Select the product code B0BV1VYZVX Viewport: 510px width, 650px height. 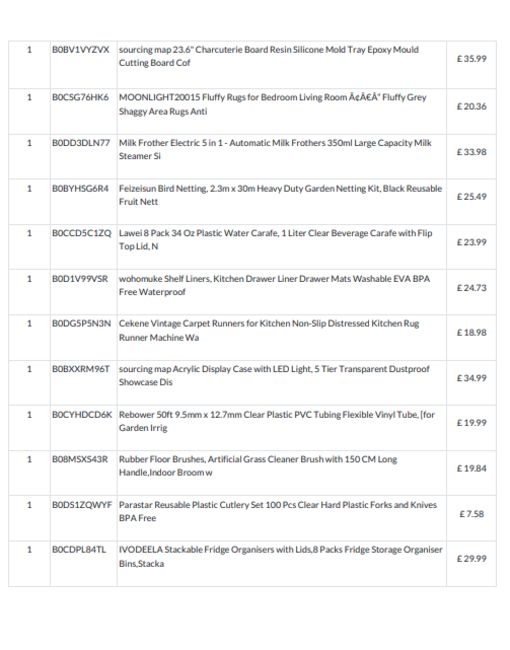tap(80, 50)
